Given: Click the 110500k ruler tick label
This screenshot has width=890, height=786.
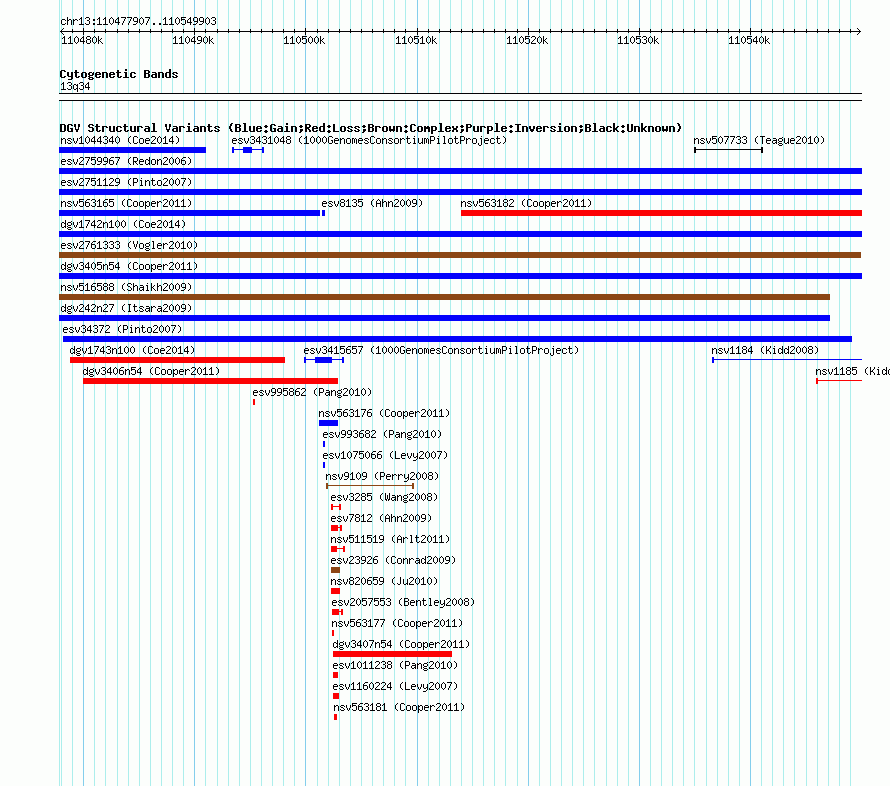Looking at the screenshot, I should click(304, 40).
